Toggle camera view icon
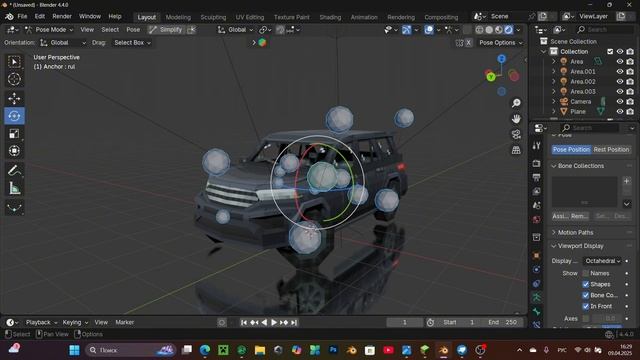The width and height of the screenshot is (640, 360). click(x=516, y=134)
